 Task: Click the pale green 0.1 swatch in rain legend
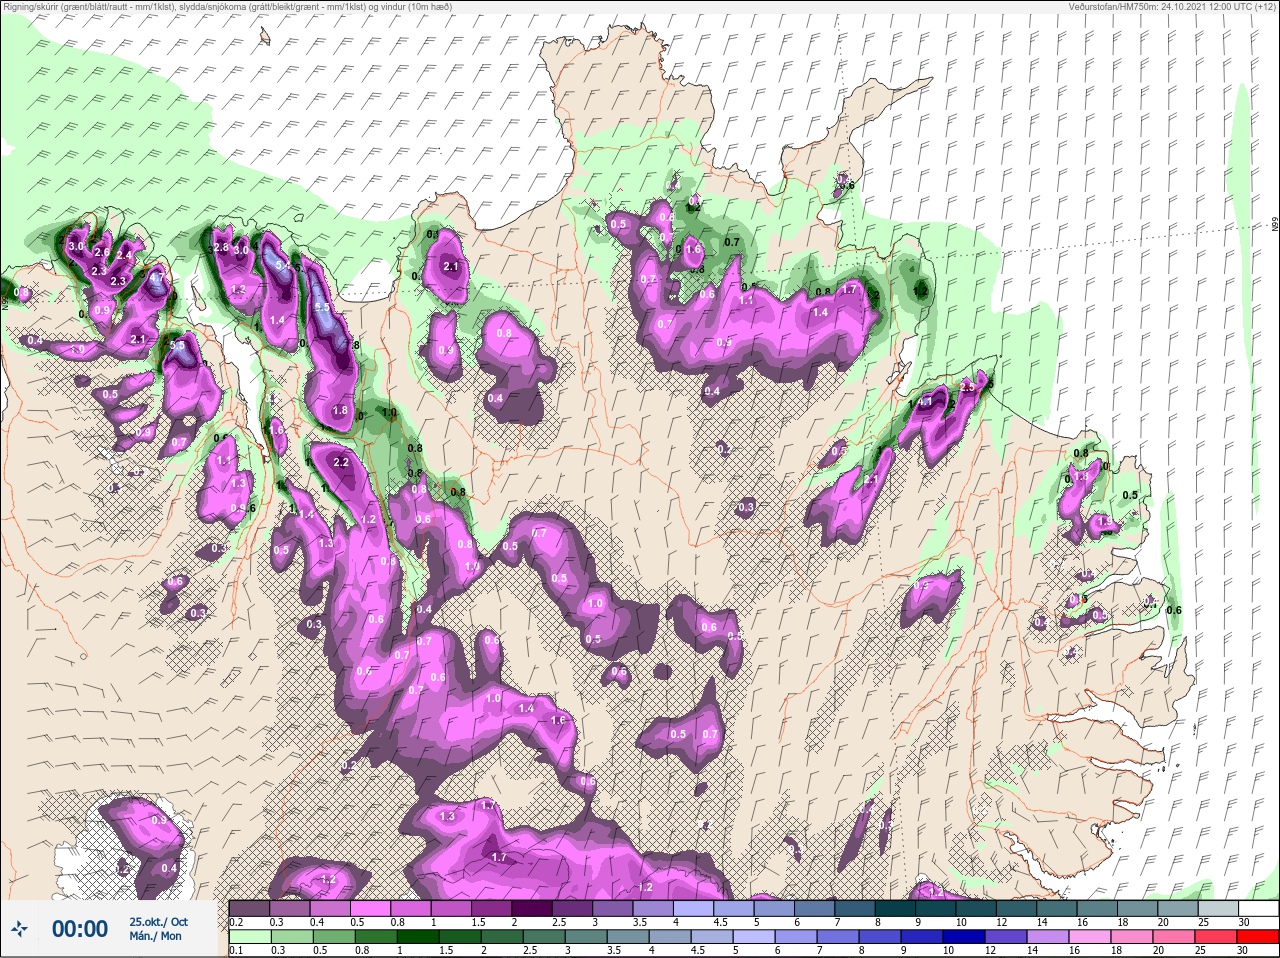tap(250, 937)
